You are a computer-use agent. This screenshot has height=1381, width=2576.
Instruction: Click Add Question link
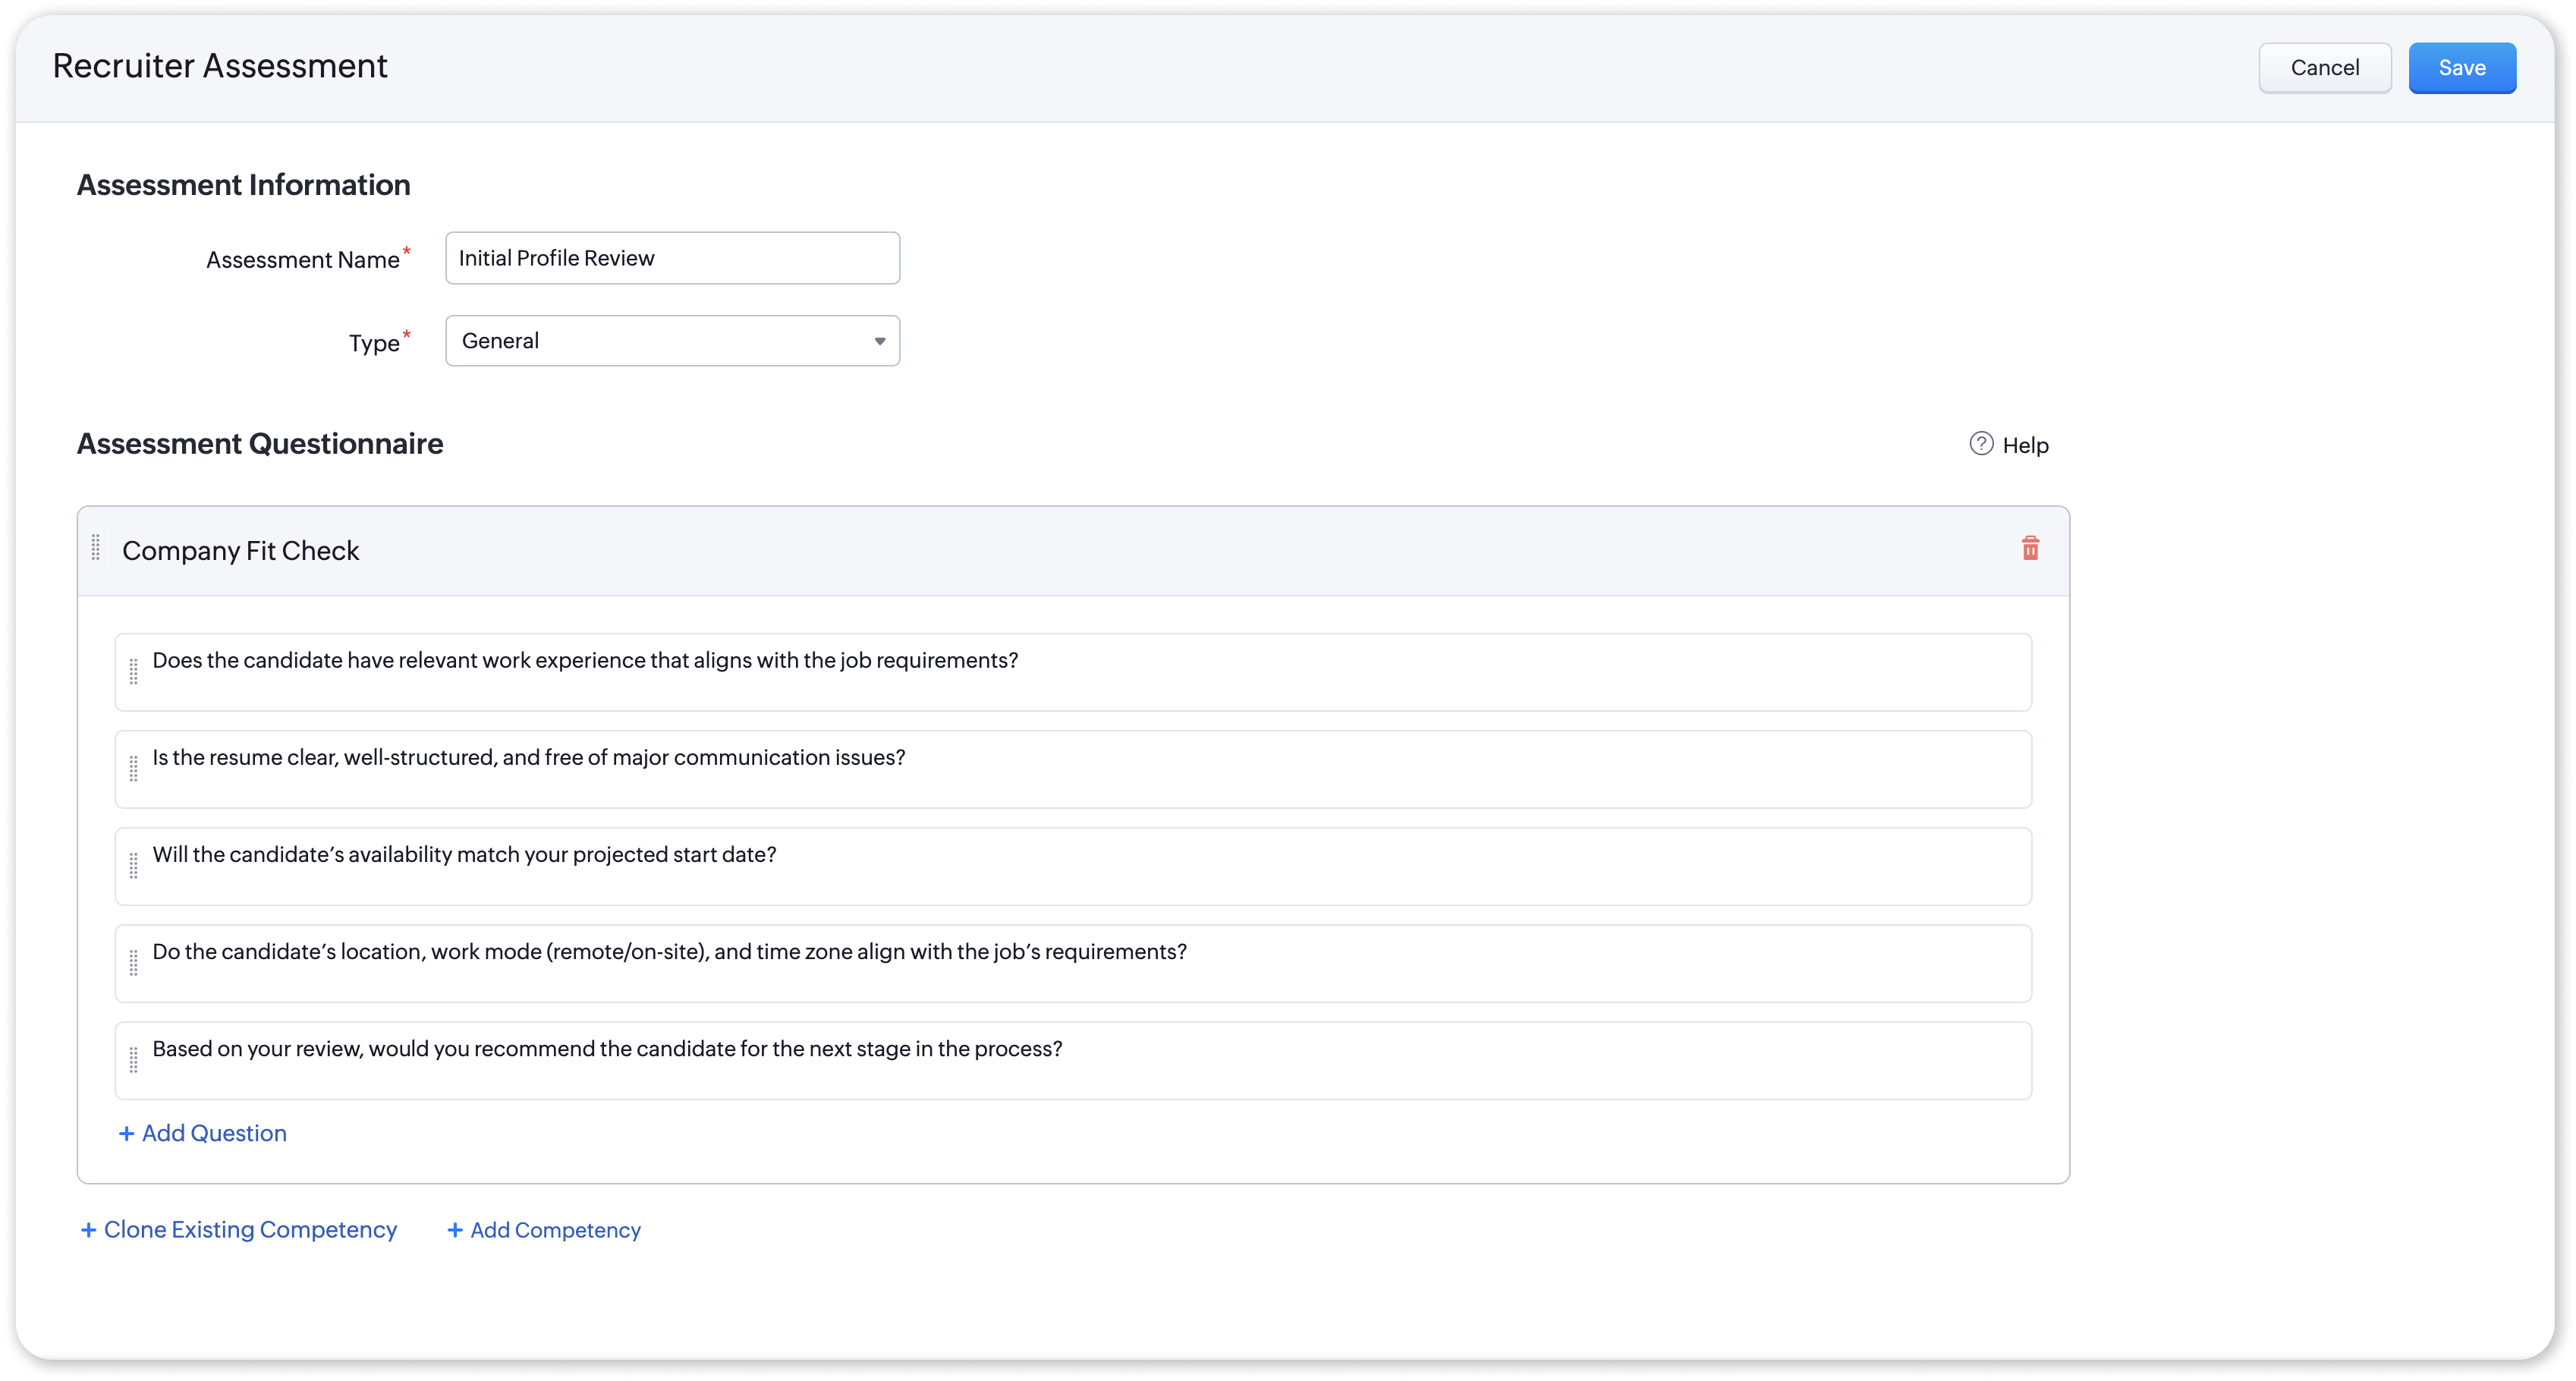click(203, 1133)
